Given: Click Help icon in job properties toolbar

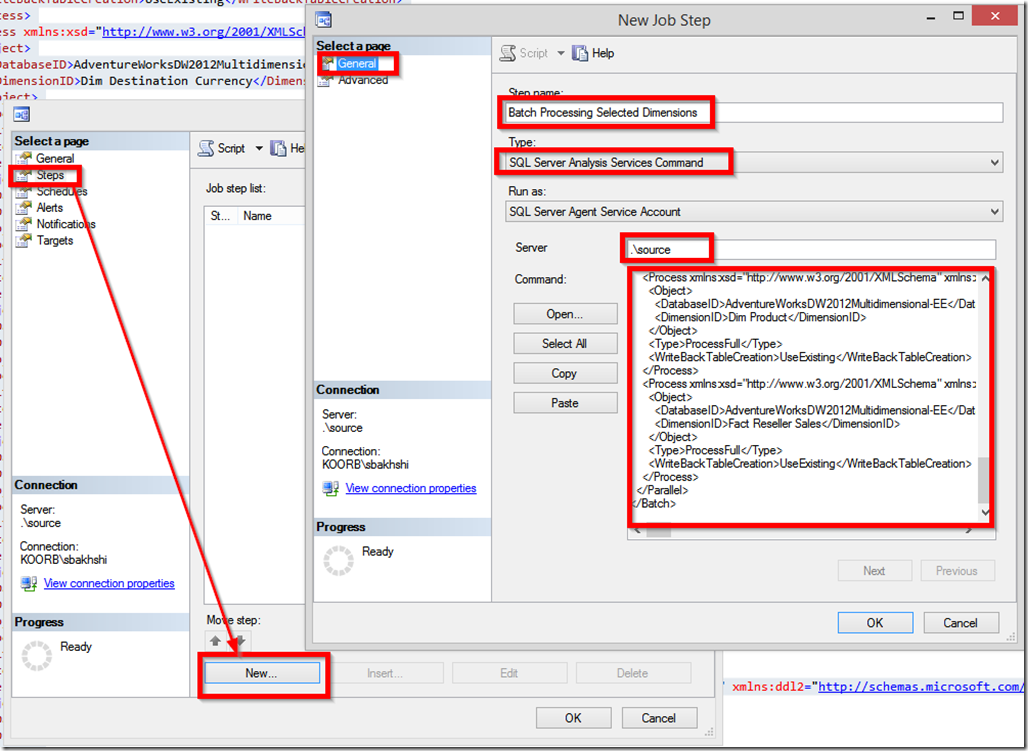Looking at the screenshot, I should tap(278, 148).
